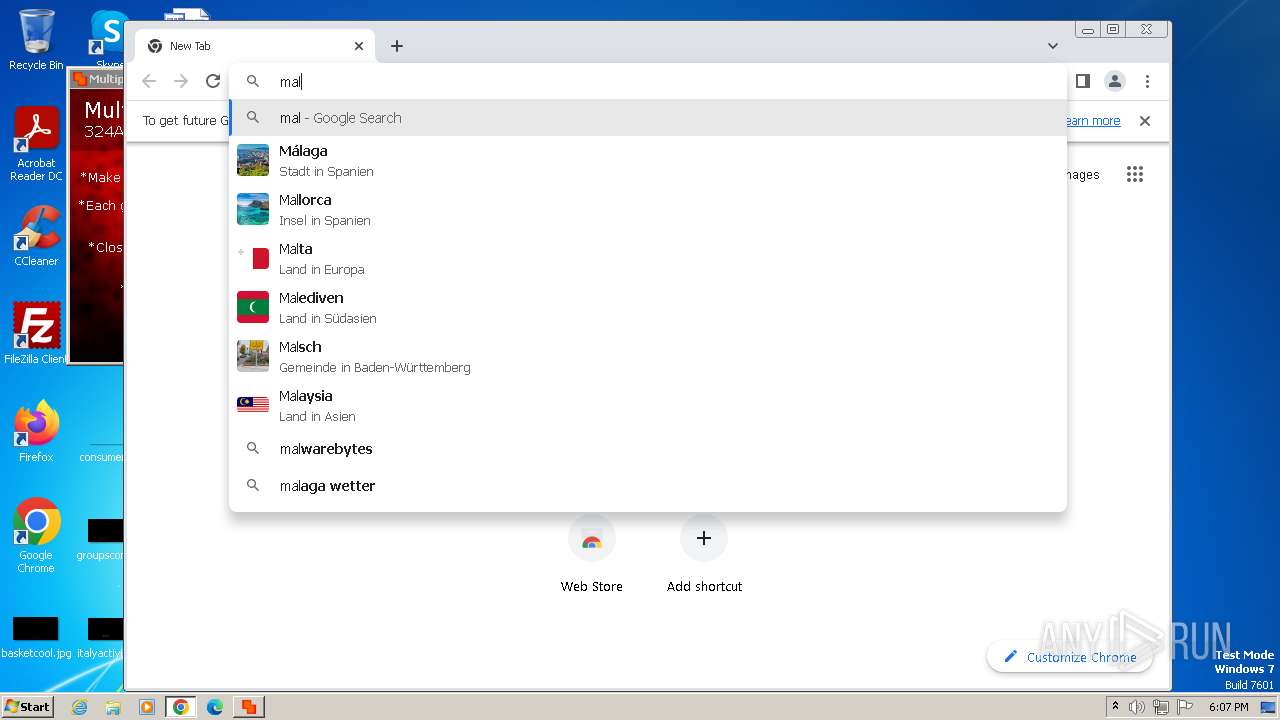Open FileZilla Client desktop icon
Viewport: 1280px width, 720px height.
pyautogui.click(x=36, y=333)
